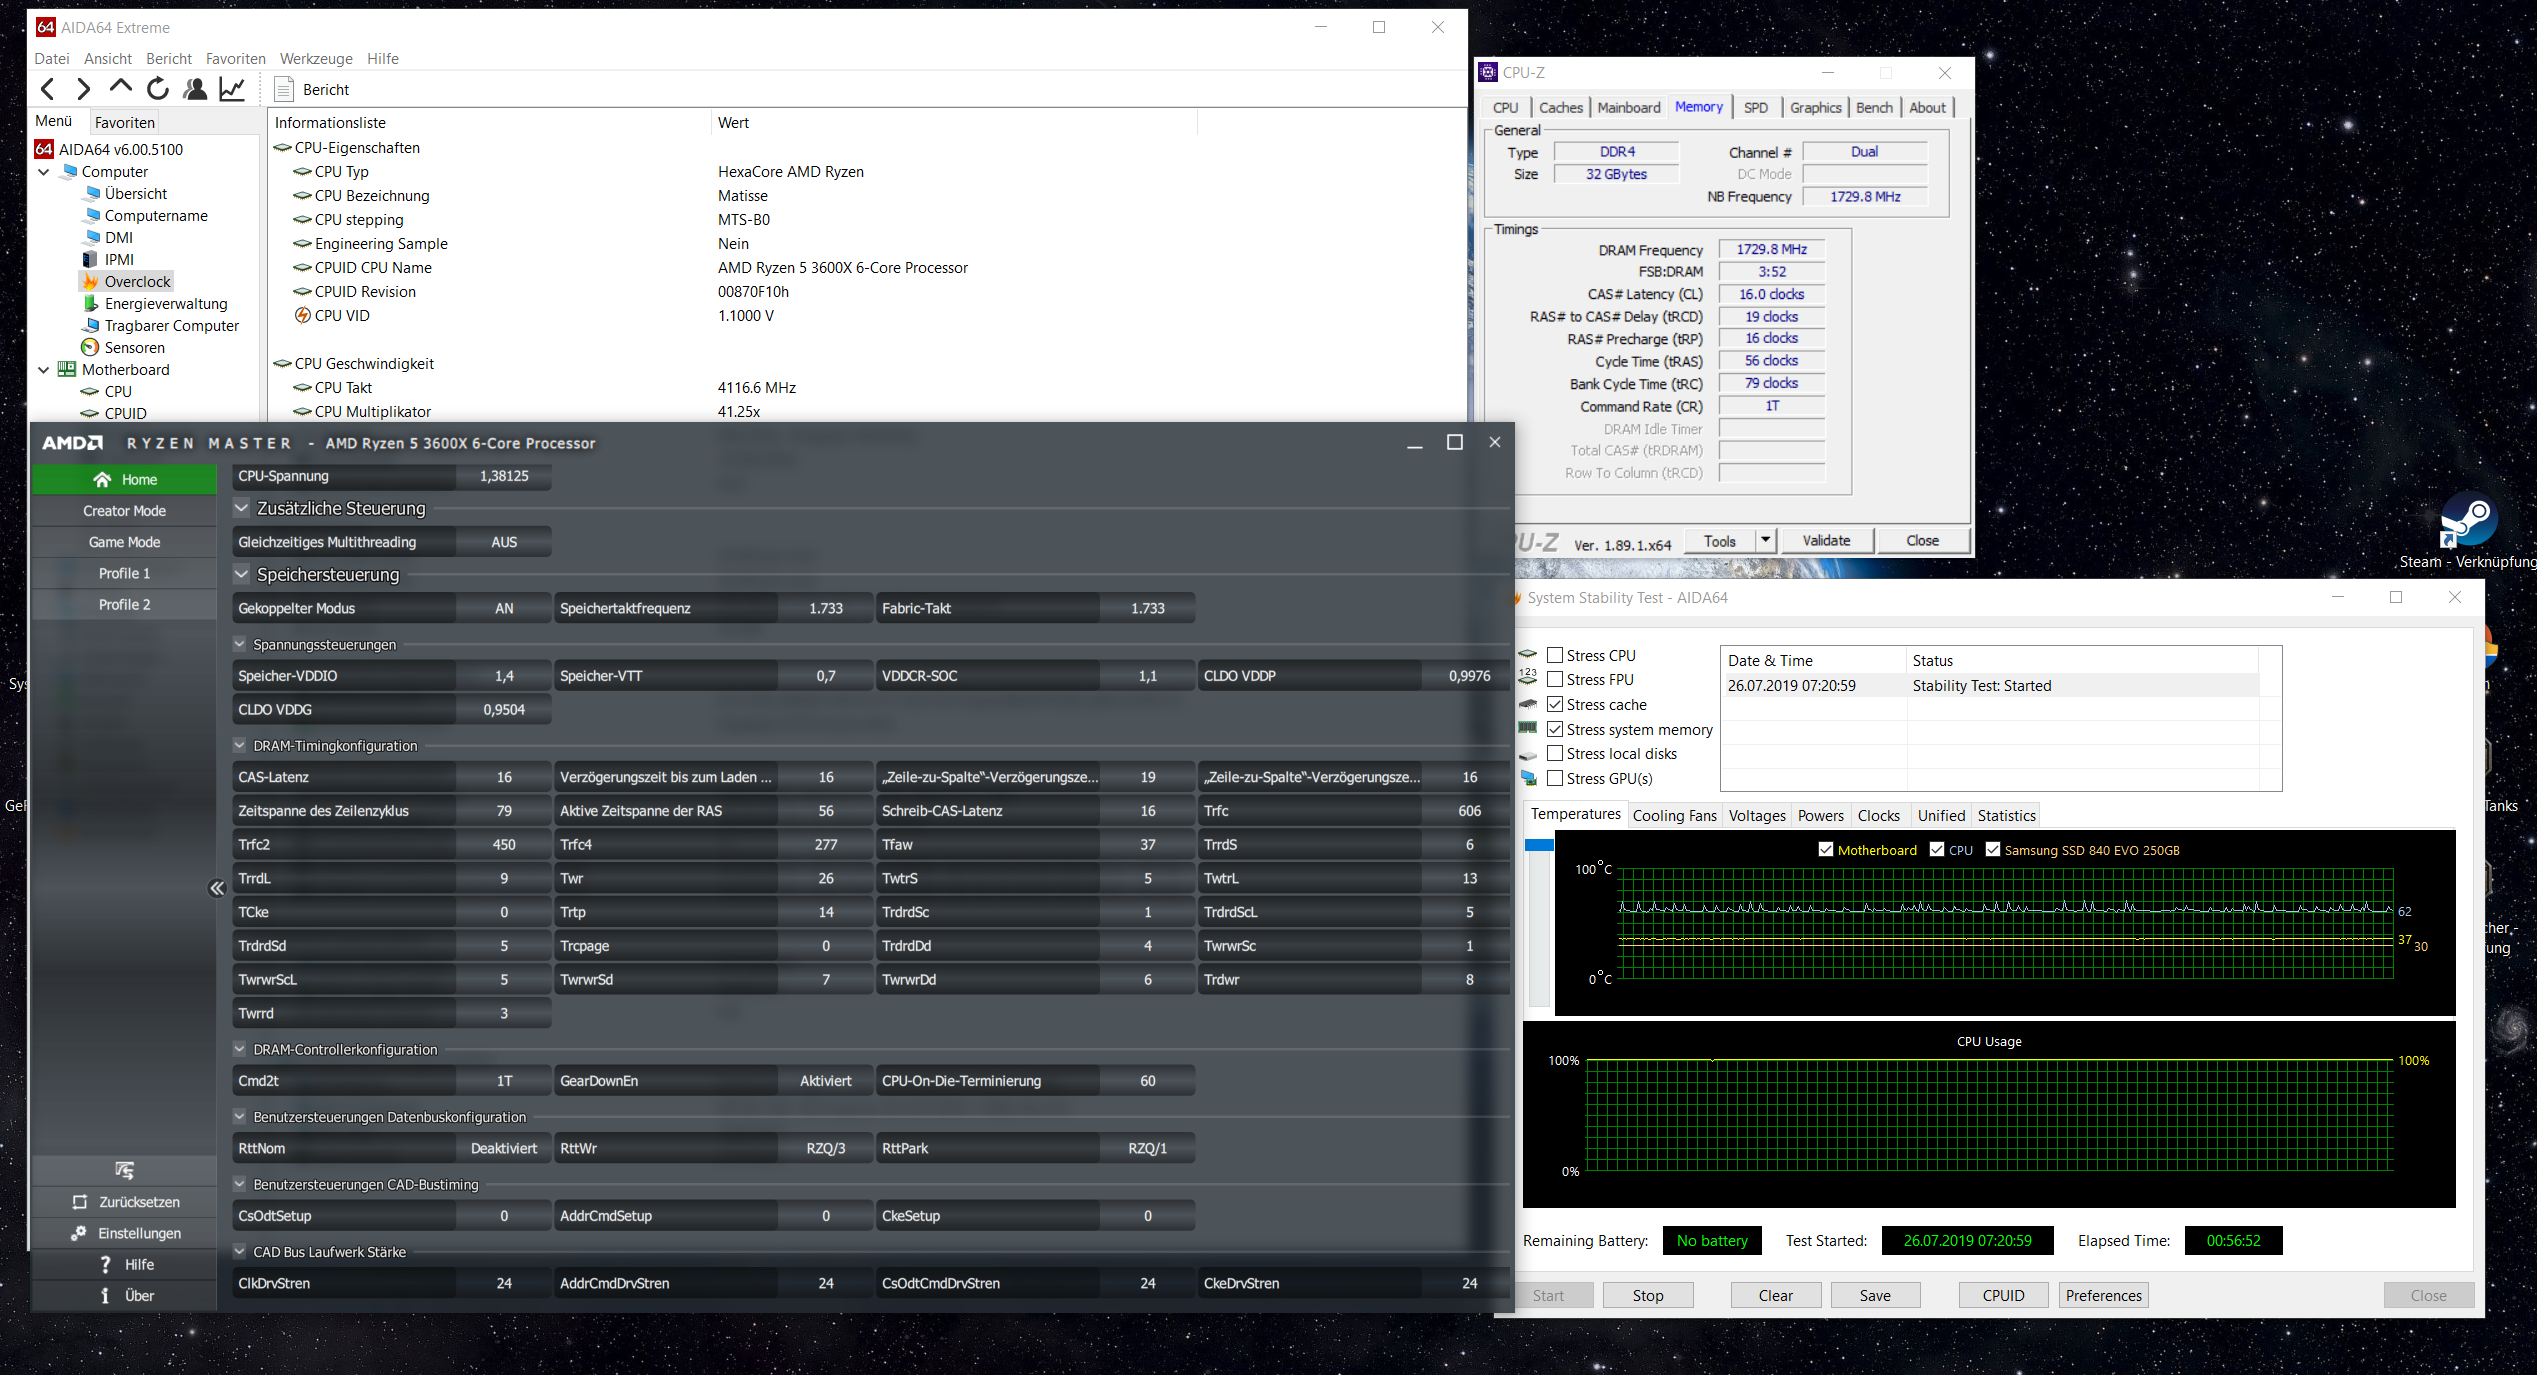Click the Bericht report icon in toolbar
The width and height of the screenshot is (2537, 1375).
pyautogui.click(x=284, y=89)
